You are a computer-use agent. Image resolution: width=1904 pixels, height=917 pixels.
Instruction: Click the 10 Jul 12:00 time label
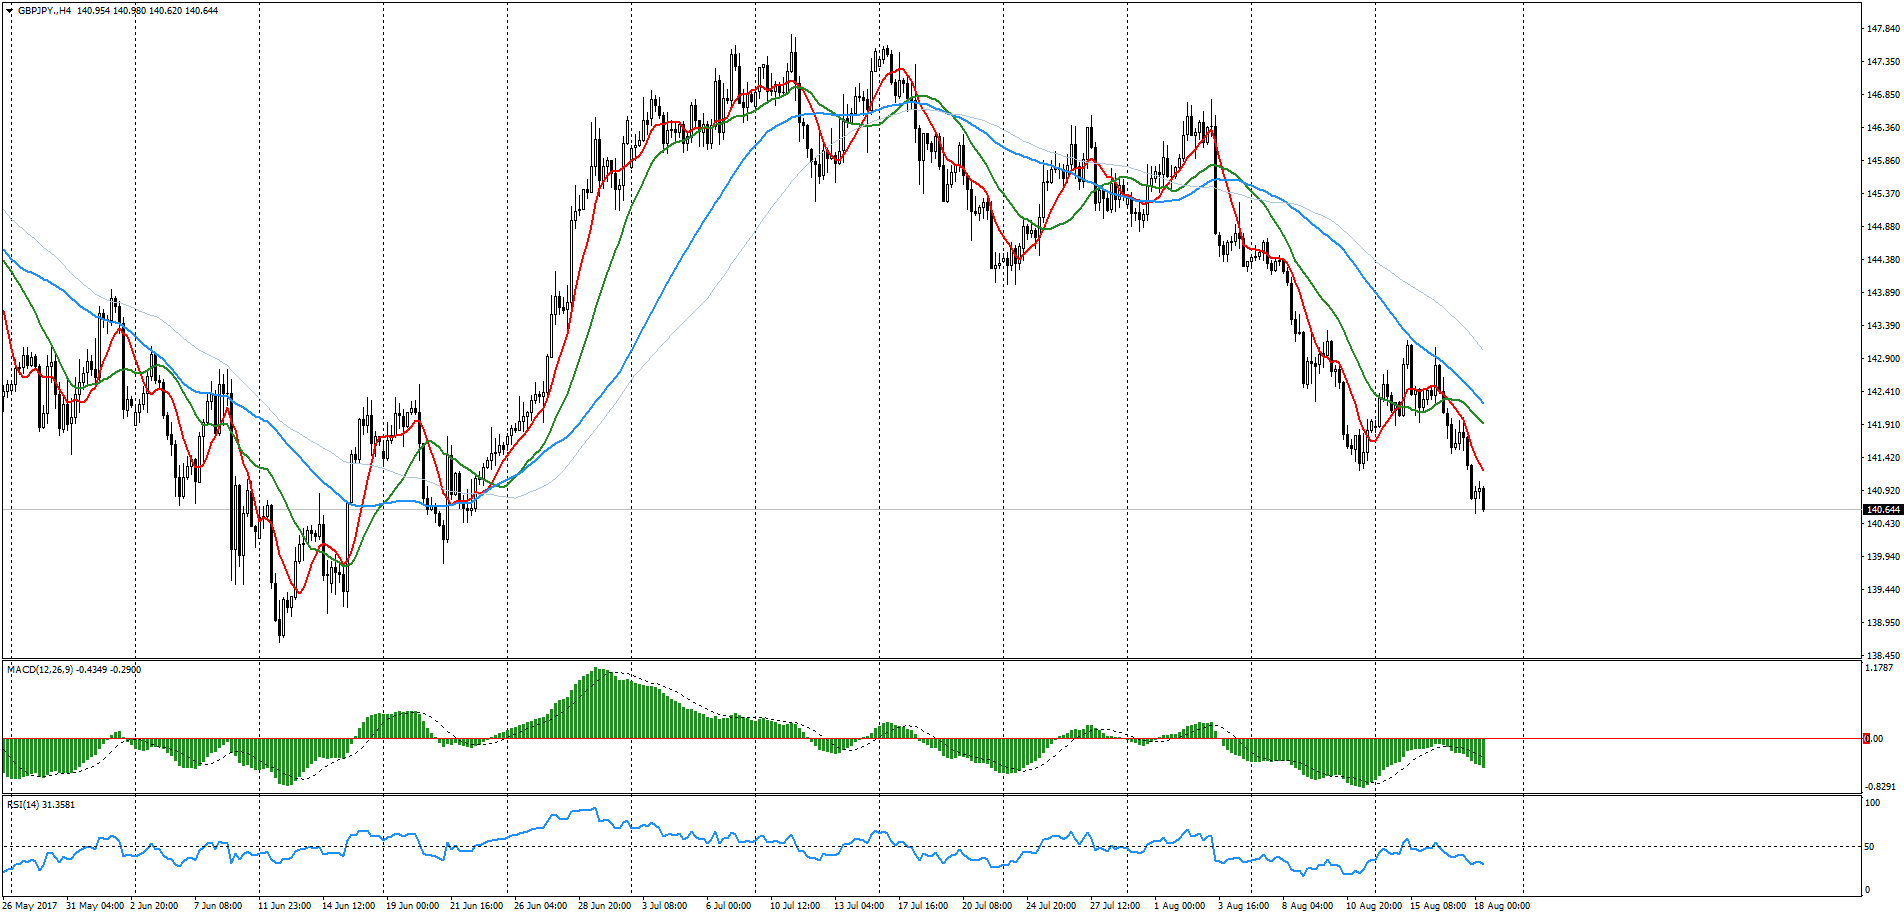click(795, 906)
